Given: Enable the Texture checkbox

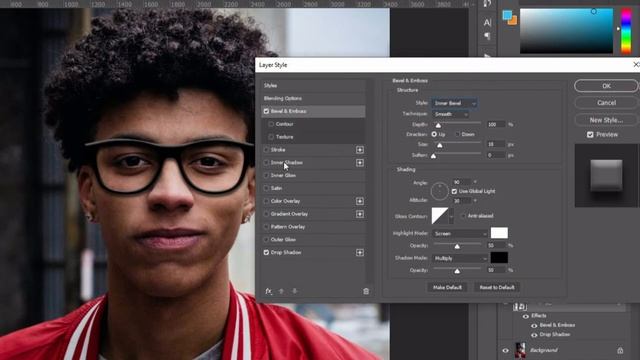Looking at the screenshot, I should [271, 137].
